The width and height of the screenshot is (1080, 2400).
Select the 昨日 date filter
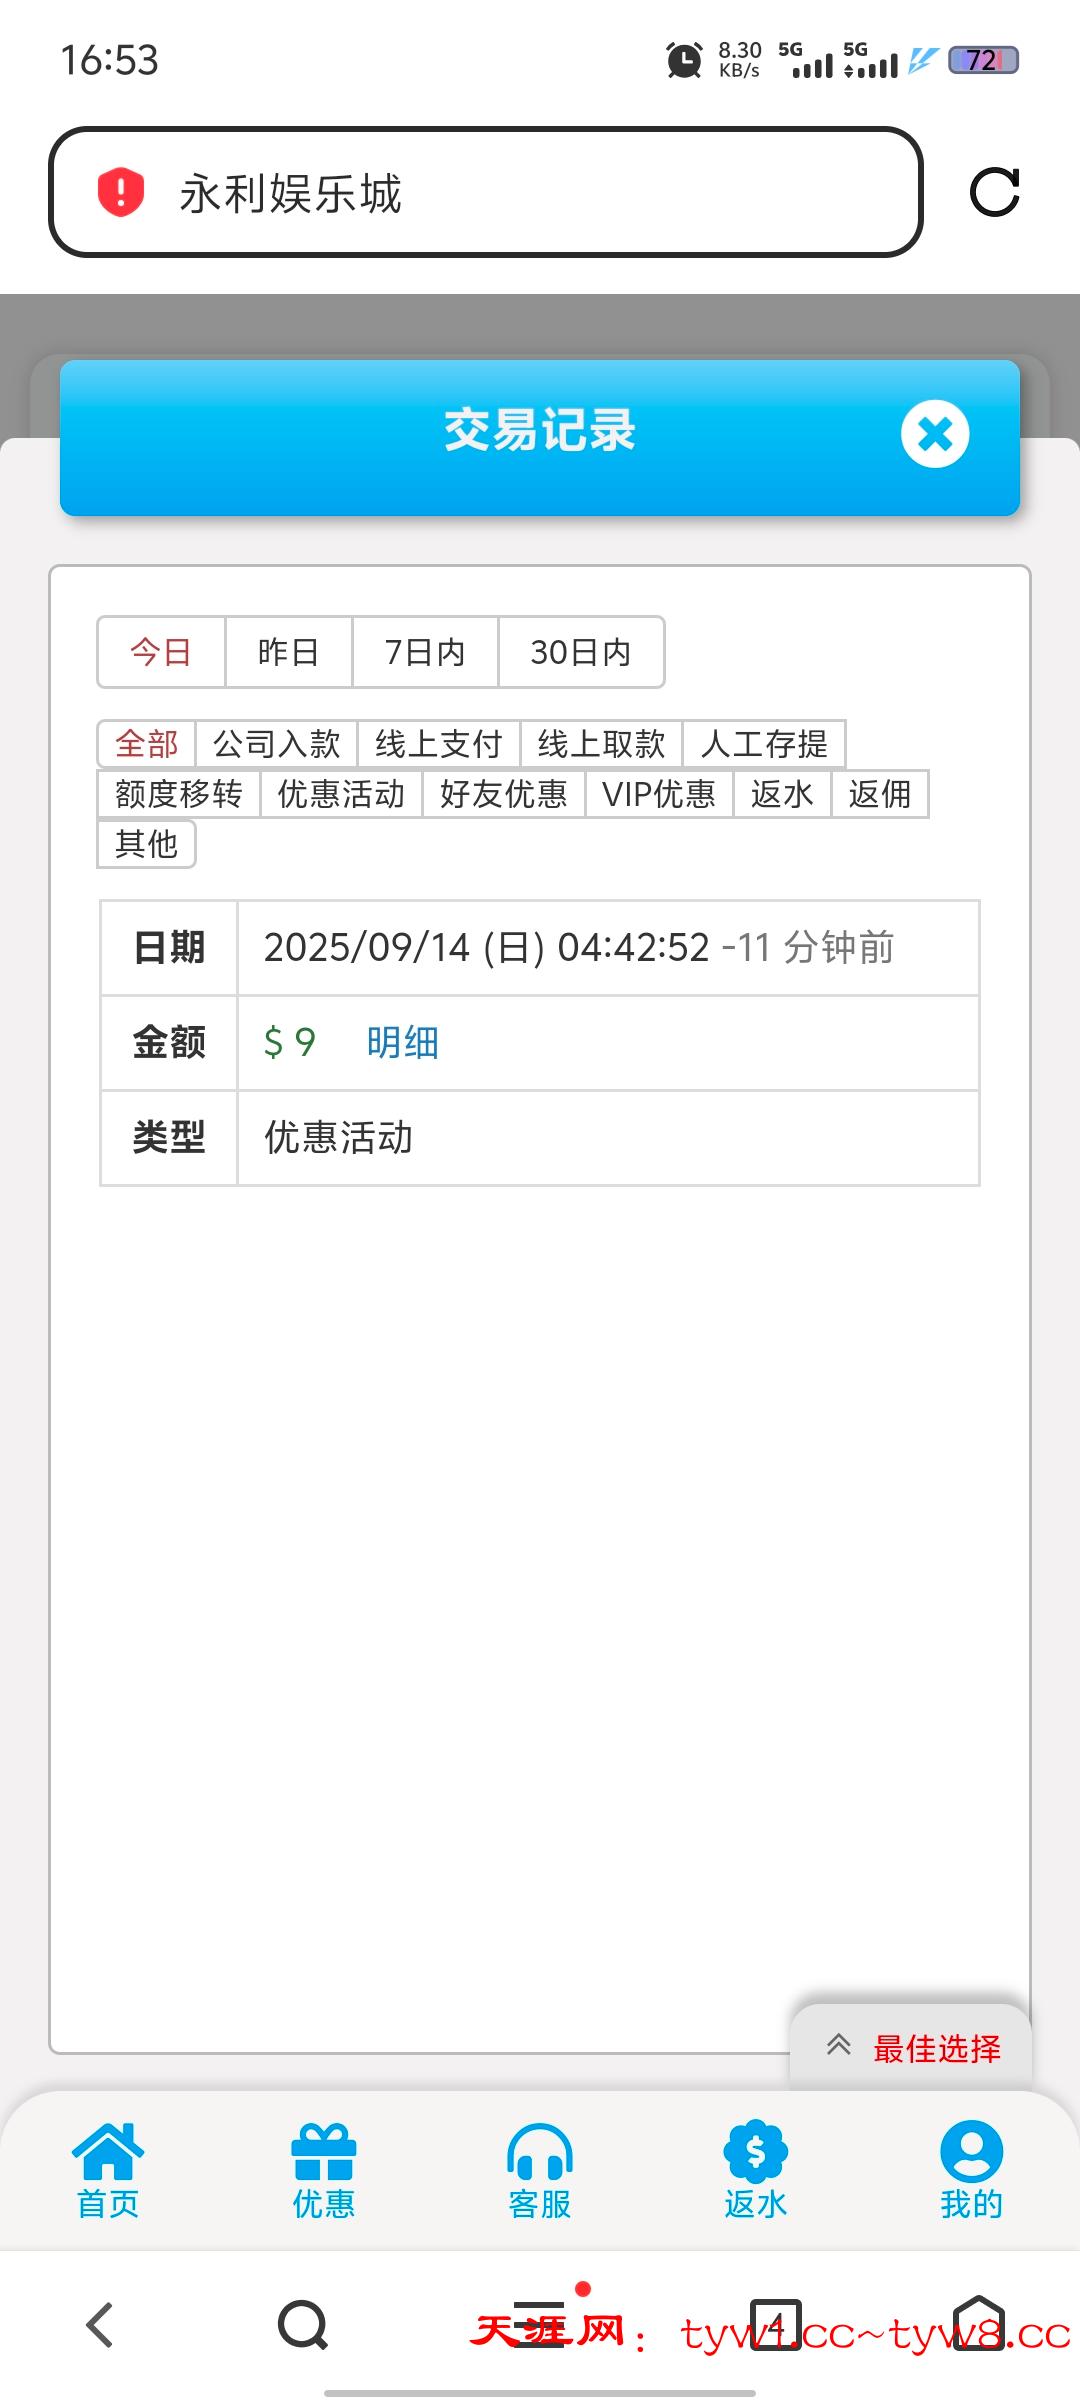pos(288,652)
